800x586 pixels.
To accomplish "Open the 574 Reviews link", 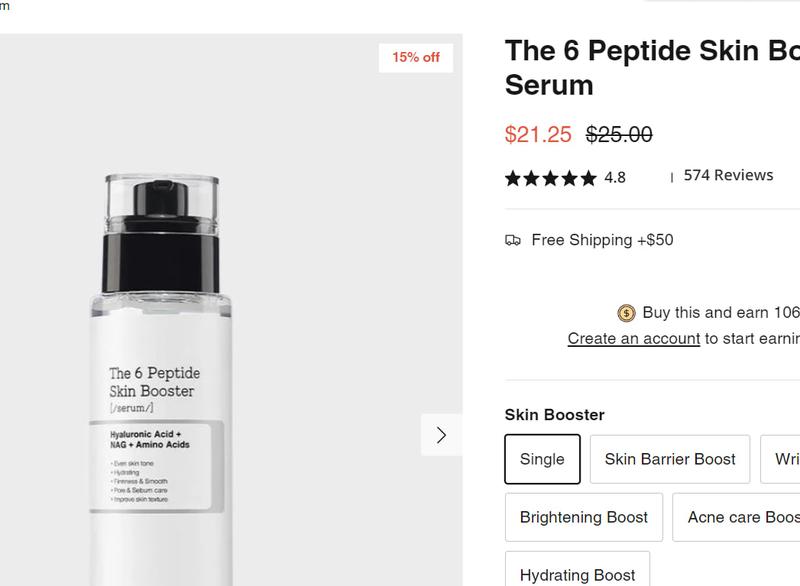I will pyautogui.click(x=728, y=175).
